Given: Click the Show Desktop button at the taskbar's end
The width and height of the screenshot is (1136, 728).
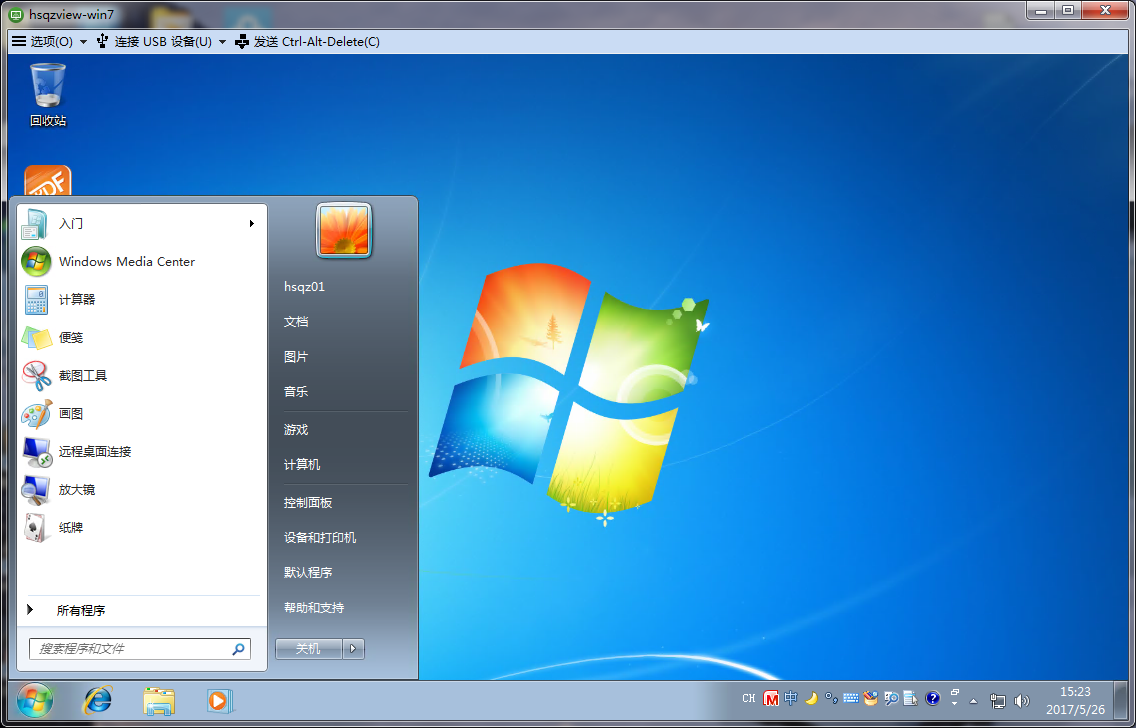Looking at the screenshot, I should [1122, 700].
